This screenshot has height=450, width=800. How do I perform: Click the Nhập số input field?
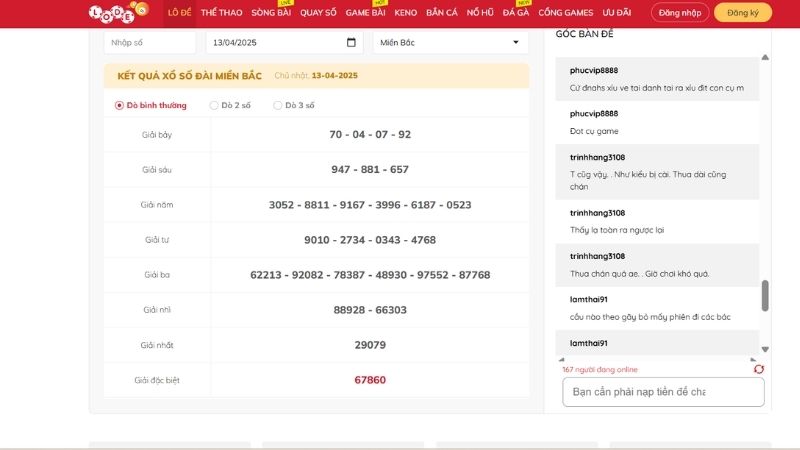click(x=150, y=43)
